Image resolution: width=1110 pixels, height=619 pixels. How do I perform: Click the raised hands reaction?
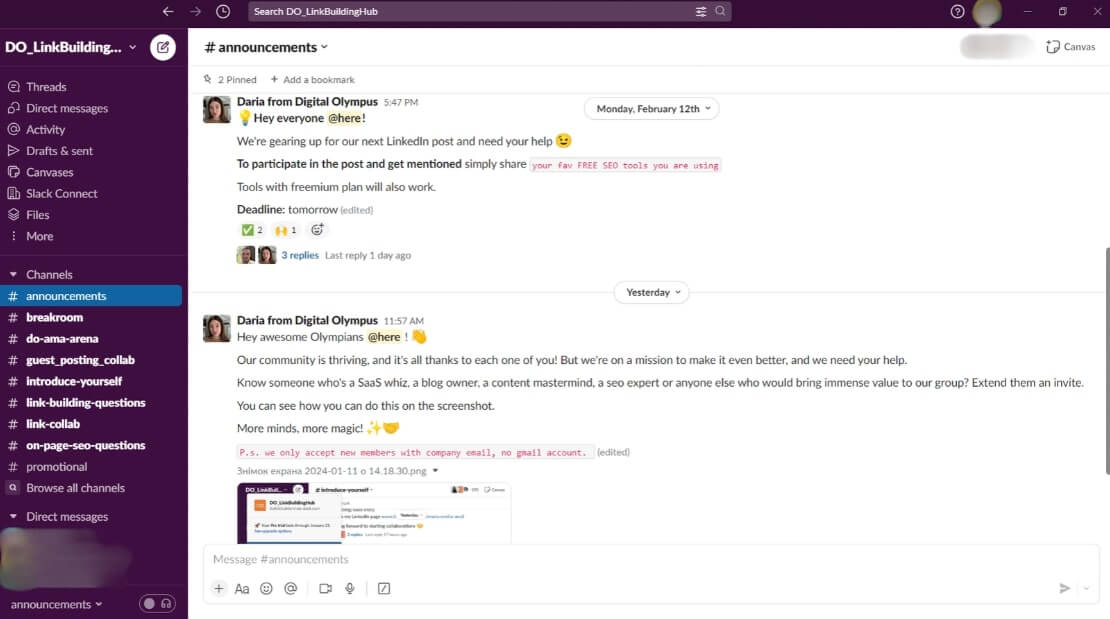click(286, 229)
